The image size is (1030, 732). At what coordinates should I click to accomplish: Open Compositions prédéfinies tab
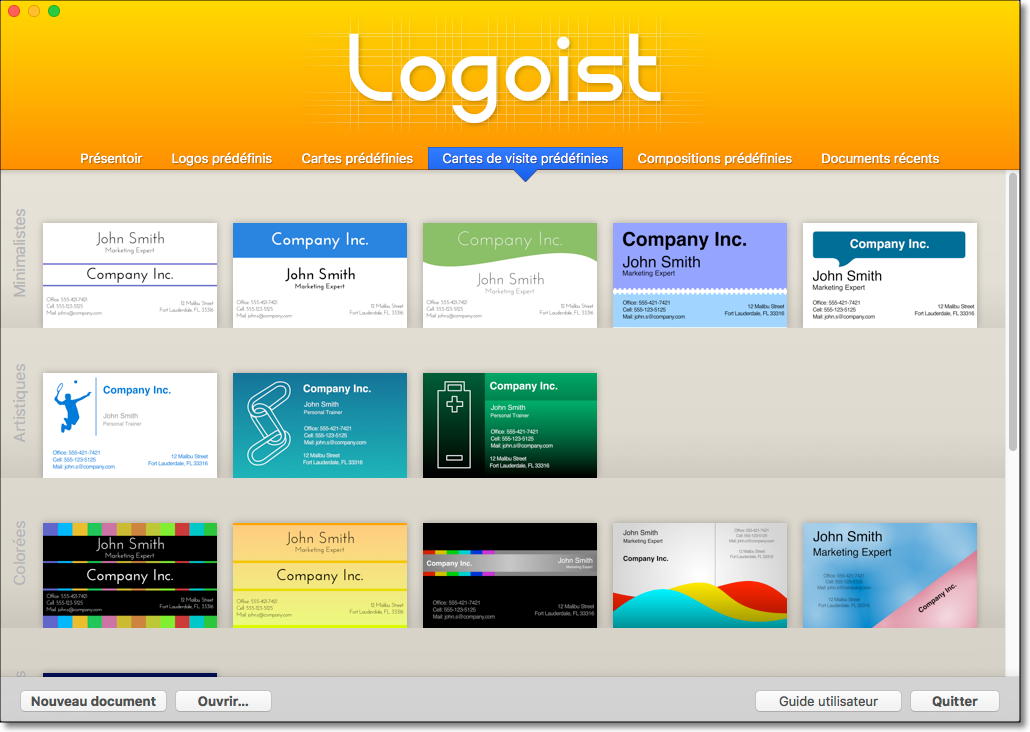tap(715, 158)
